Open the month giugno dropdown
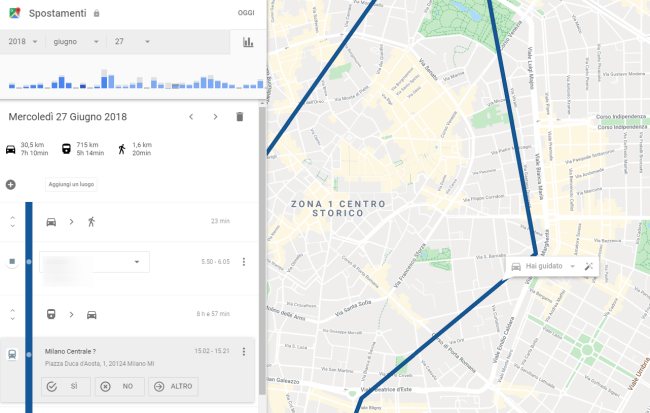 point(76,41)
